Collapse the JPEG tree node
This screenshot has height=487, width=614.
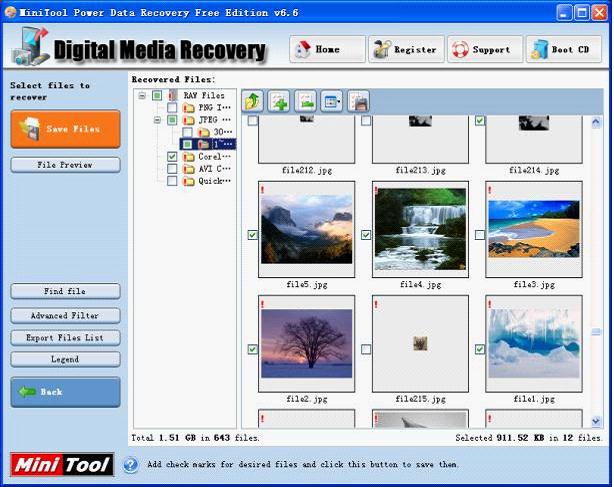[x=157, y=120]
